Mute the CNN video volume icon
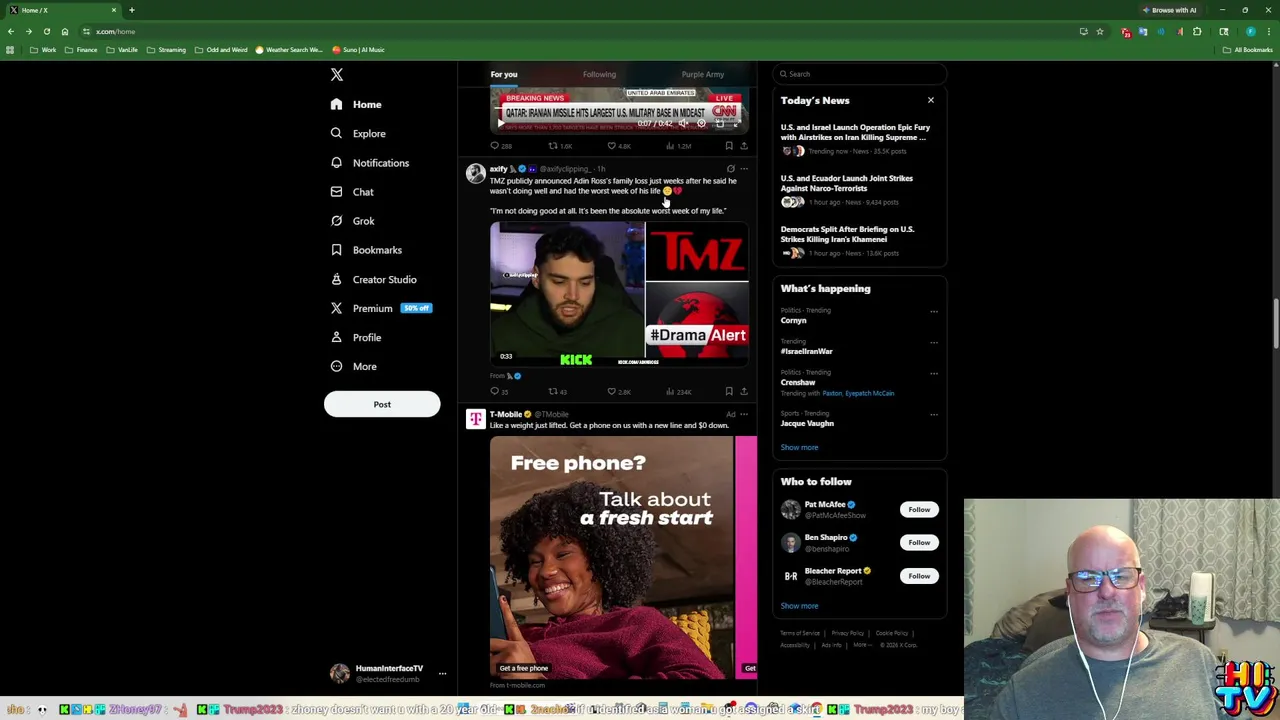This screenshot has width=1280, height=720. pyautogui.click(x=684, y=124)
